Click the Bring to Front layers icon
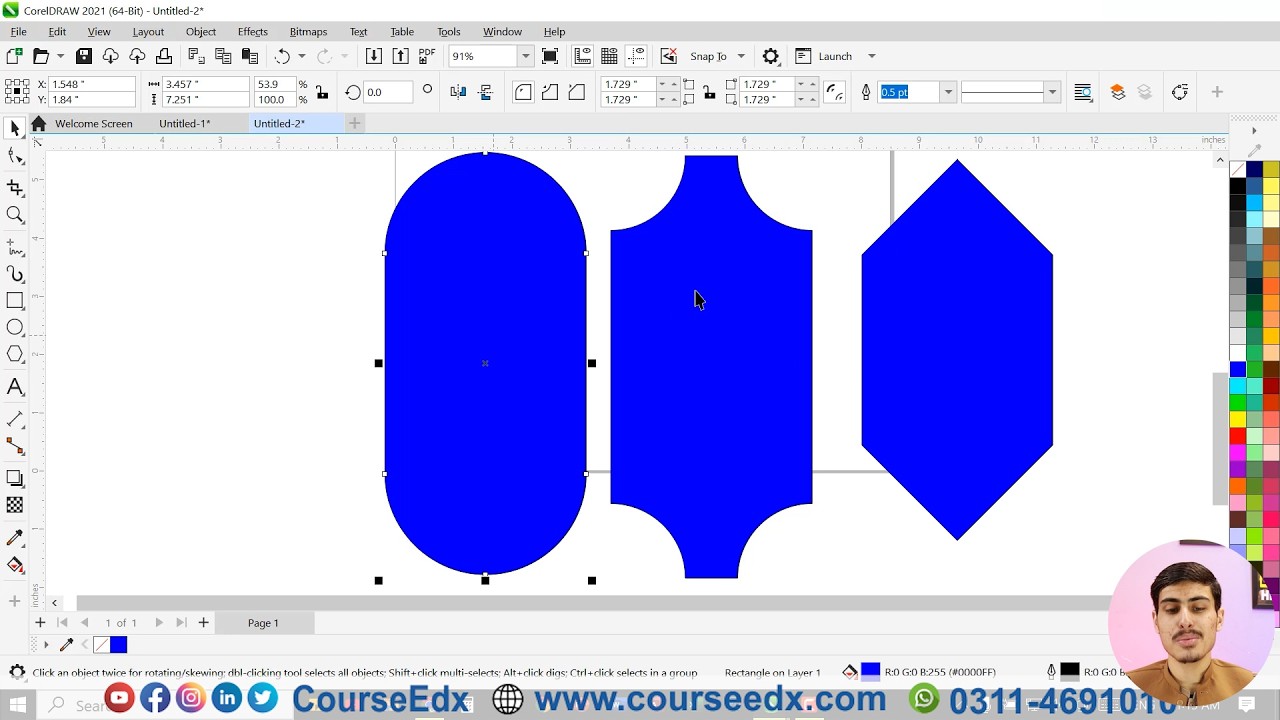Screen dimensions: 1280x720 click(1118, 92)
